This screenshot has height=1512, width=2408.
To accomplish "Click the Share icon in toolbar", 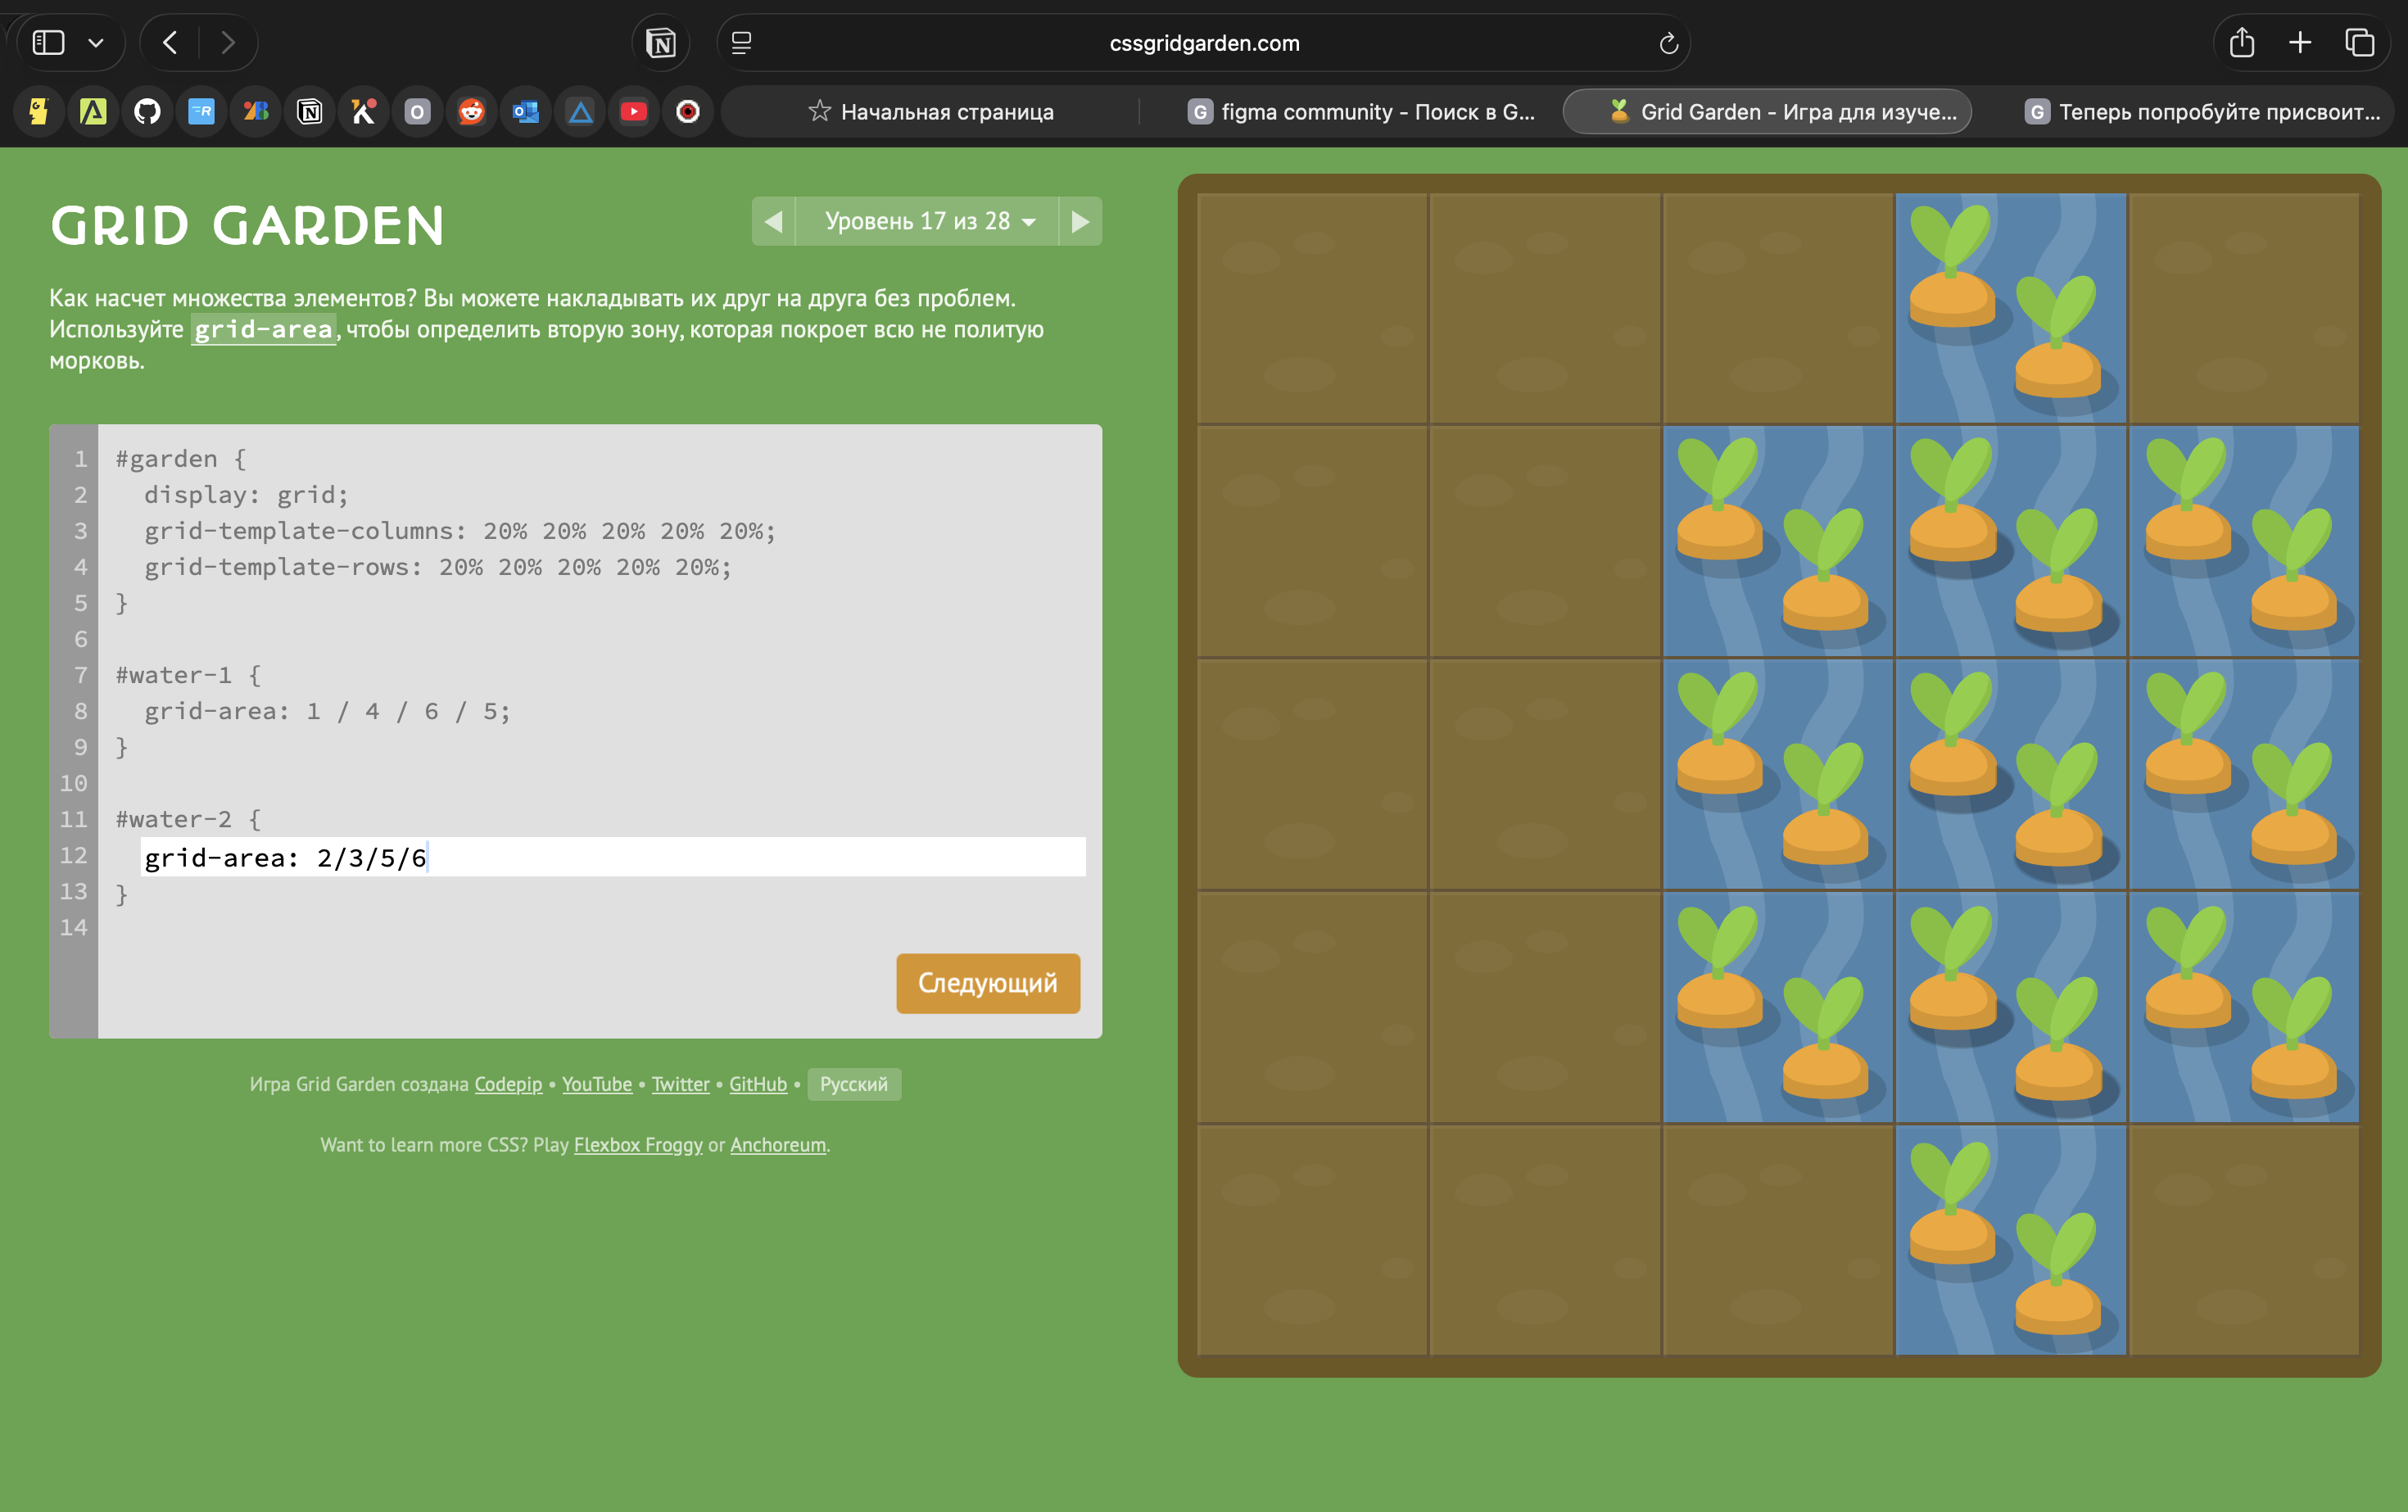I will [x=2241, y=43].
